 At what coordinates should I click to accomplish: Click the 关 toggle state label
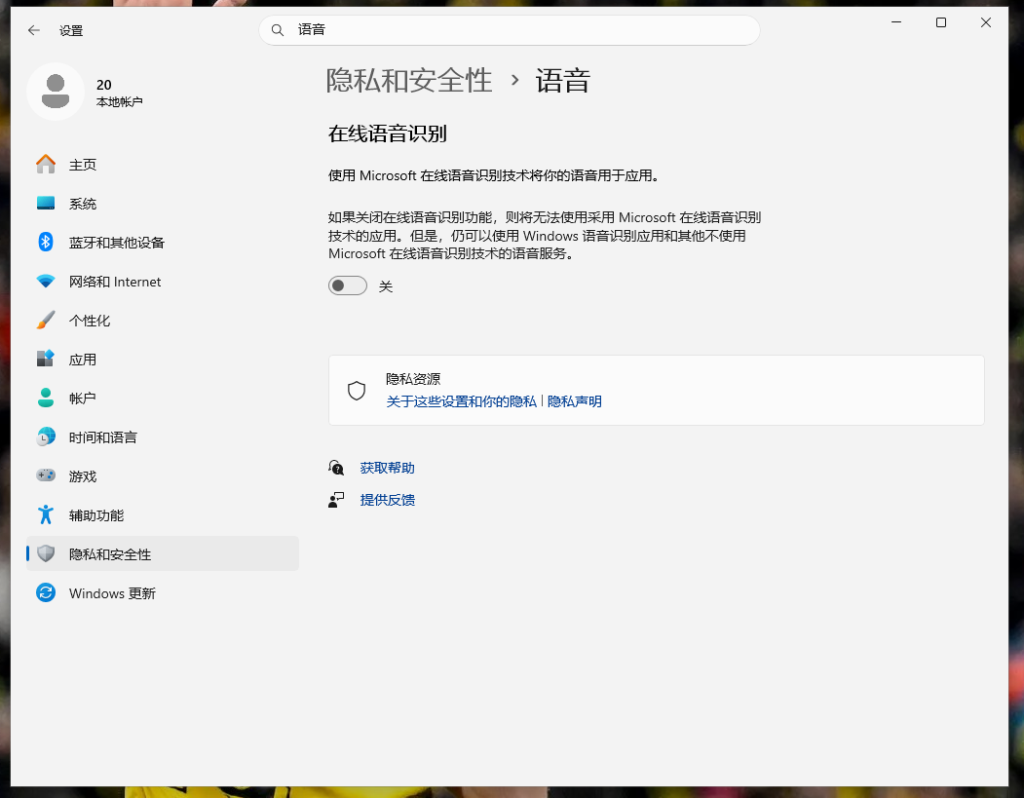pyautogui.click(x=386, y=287)
